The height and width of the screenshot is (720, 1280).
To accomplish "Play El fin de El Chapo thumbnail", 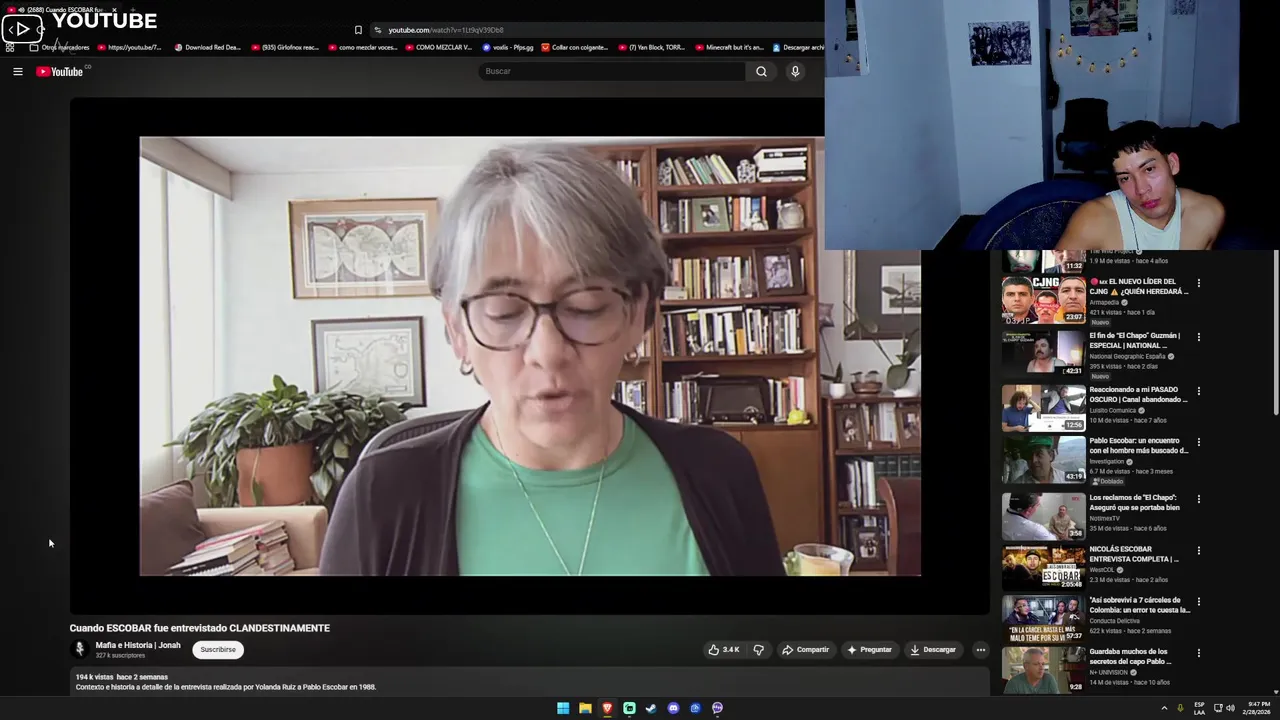I will pyautogui.click(x=1044, y=353).
